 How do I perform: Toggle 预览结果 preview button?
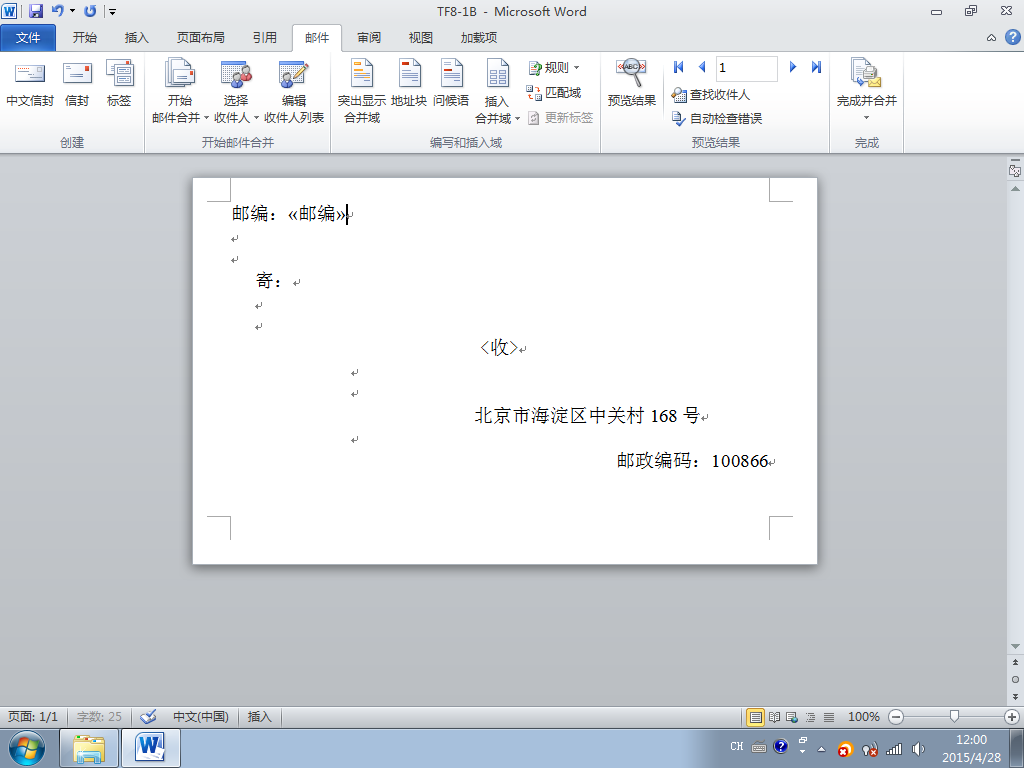coord(632,83)
